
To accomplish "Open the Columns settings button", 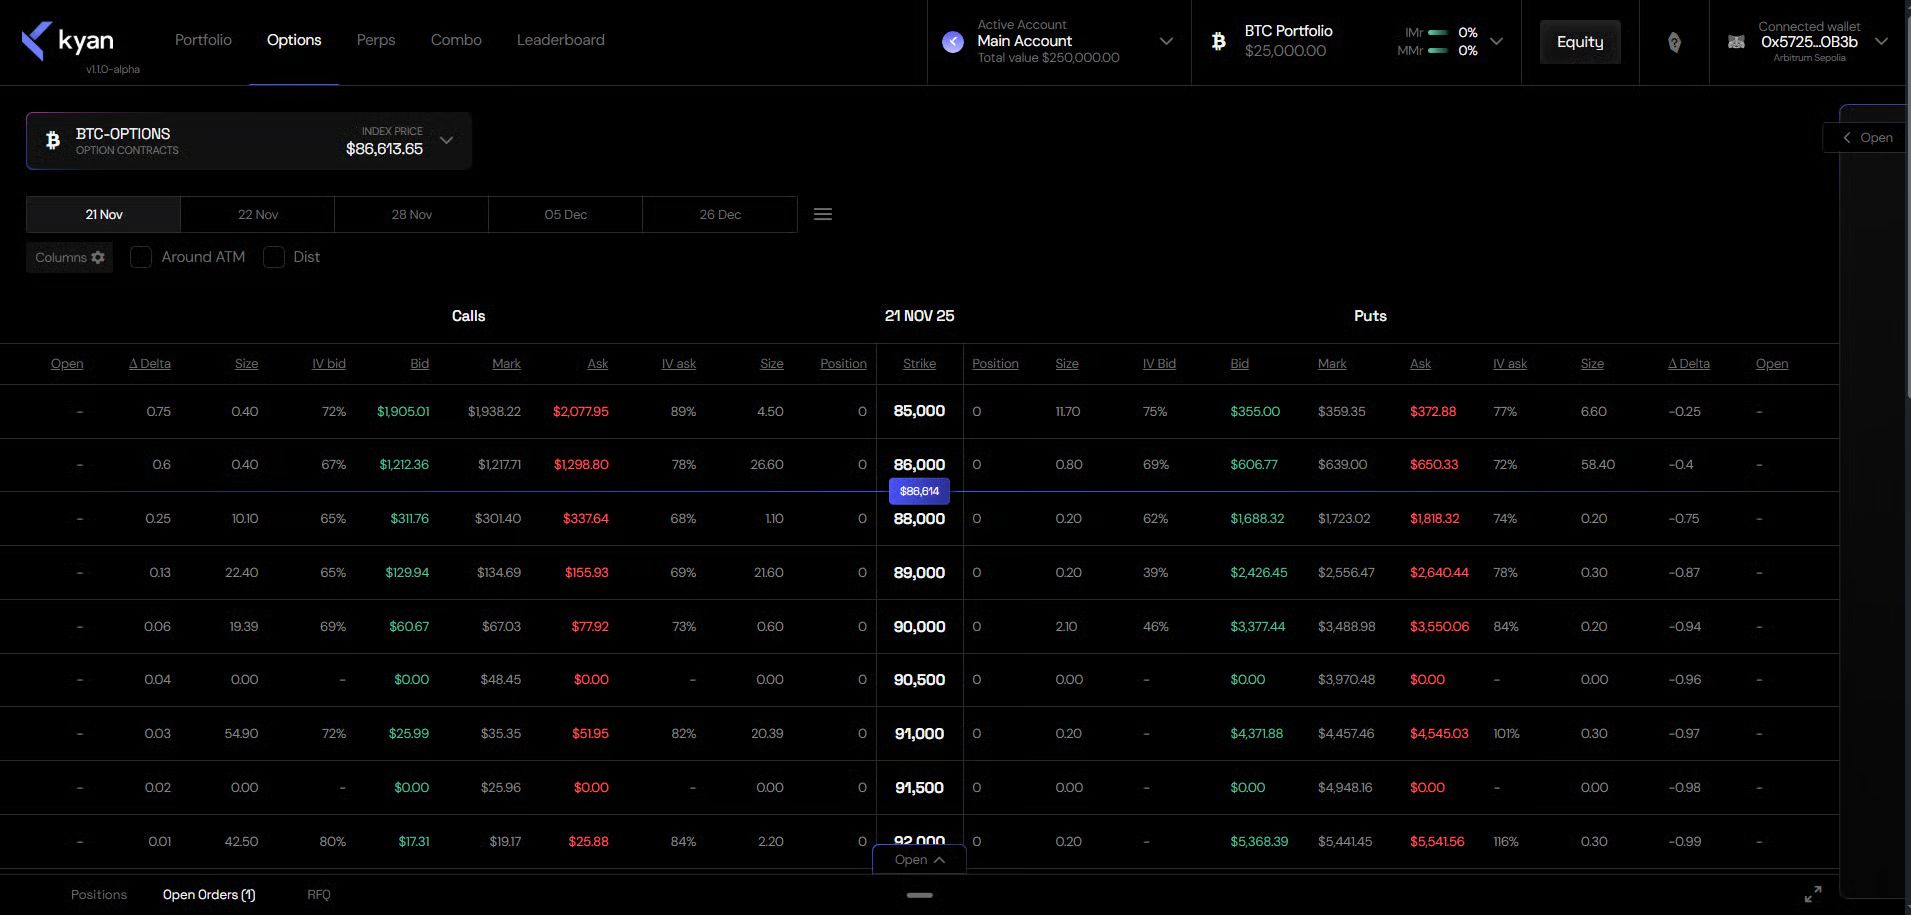I will tap(69, 257).
